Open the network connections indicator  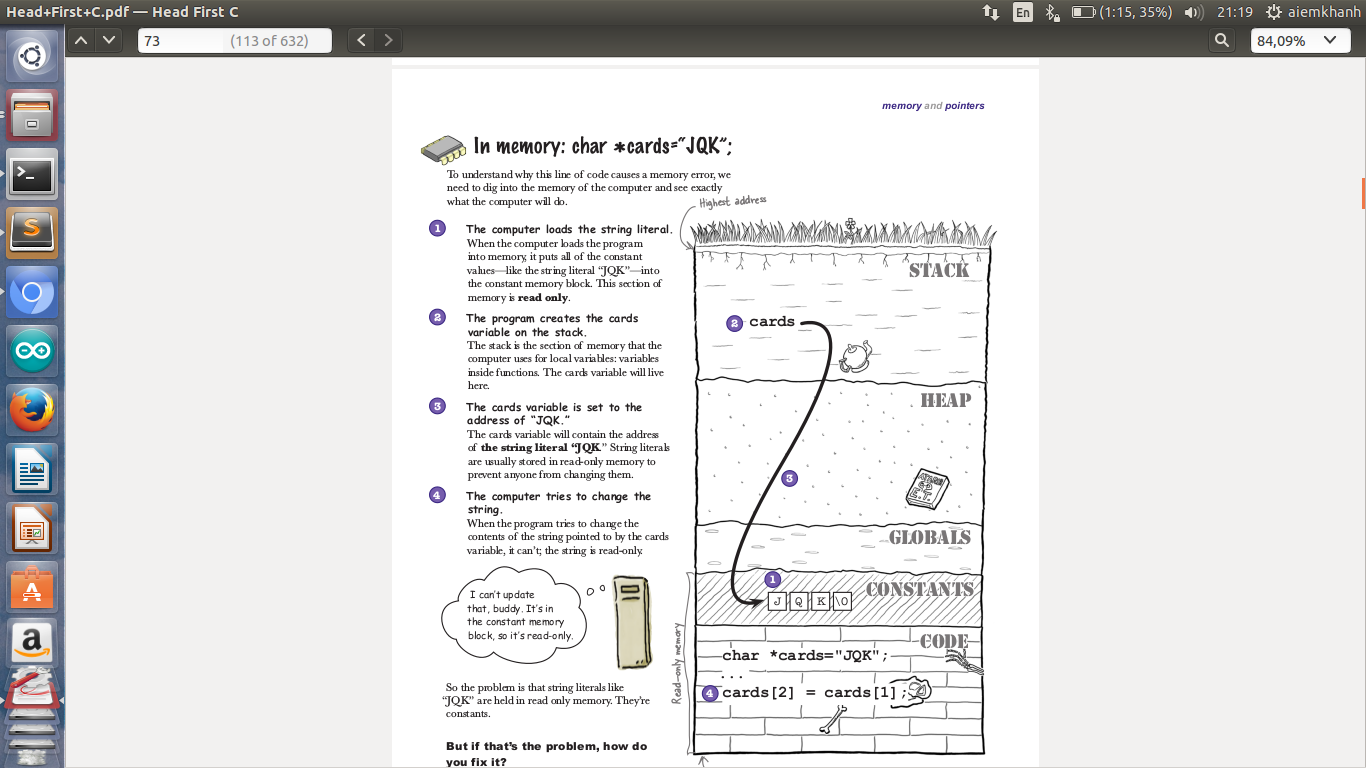coord(991,12)
